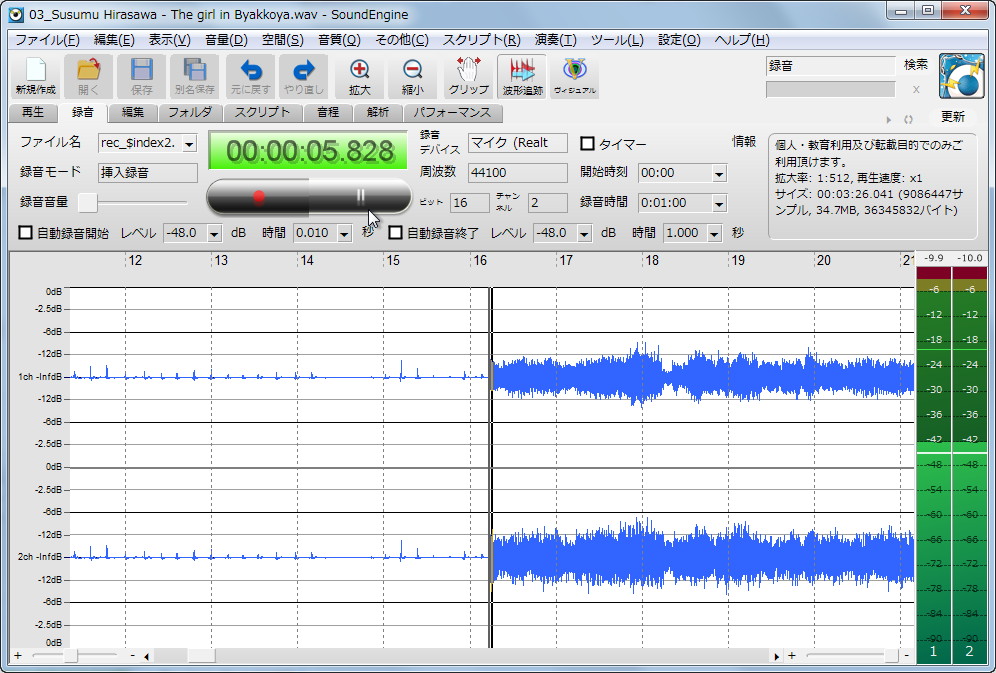This screenshot has height=673, width=996.
Task: Expand the 録音時間 0:01:00 dropdown
Action: 719,203
